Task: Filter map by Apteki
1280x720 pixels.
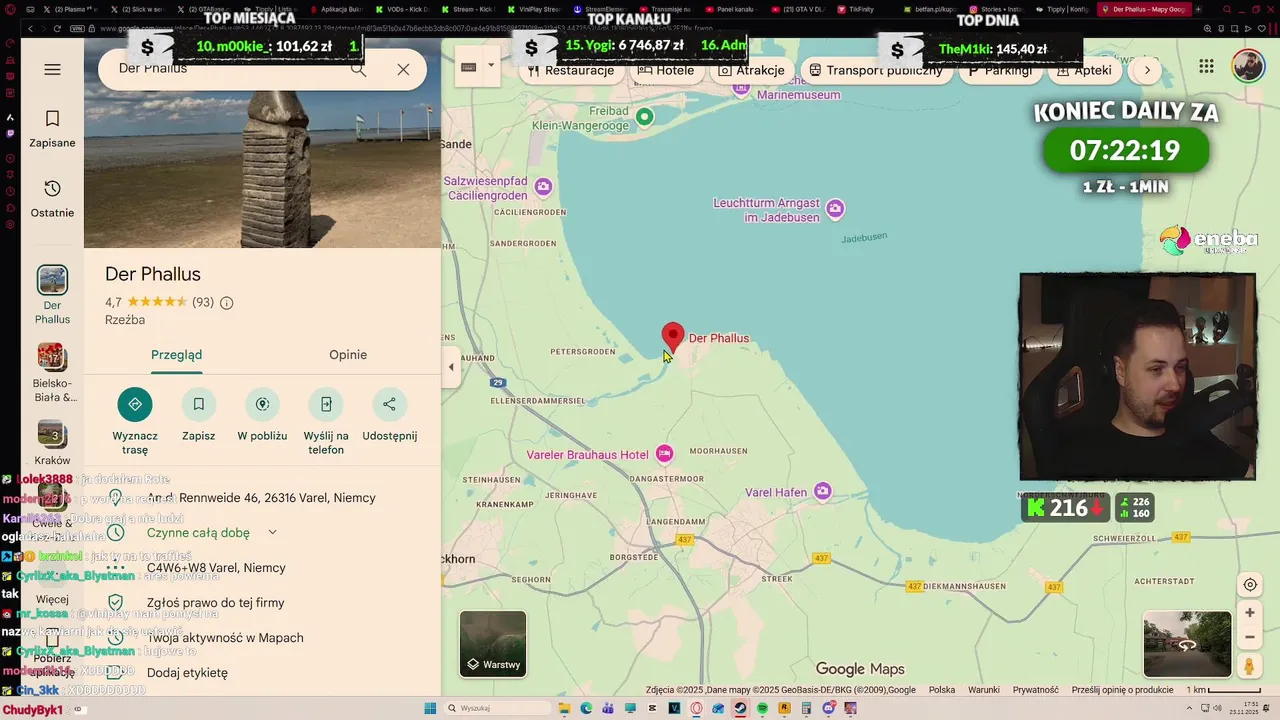Action: tap(1084, 70)
